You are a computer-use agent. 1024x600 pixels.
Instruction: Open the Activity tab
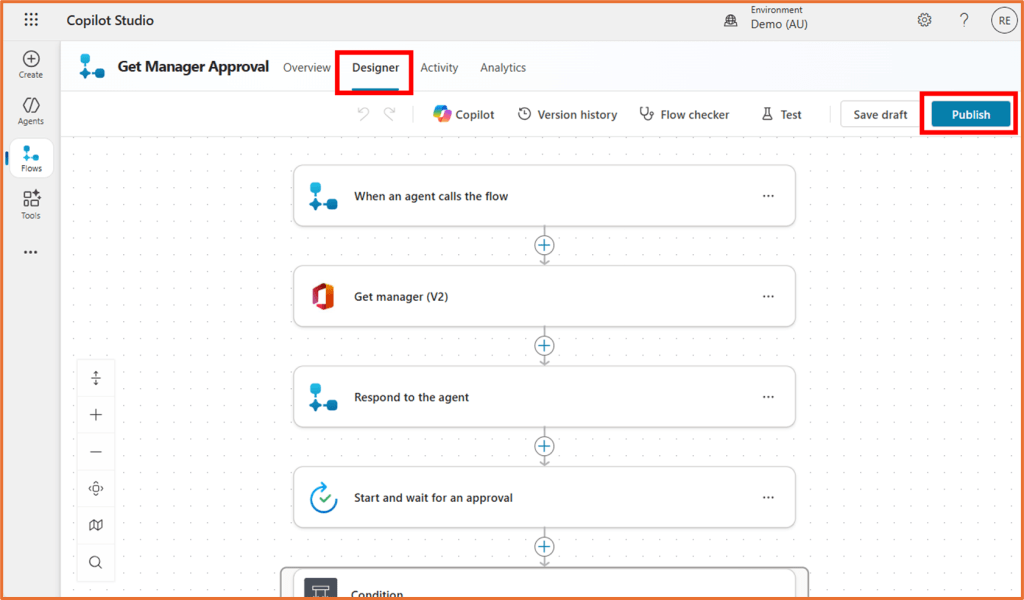tap(439, 67)
